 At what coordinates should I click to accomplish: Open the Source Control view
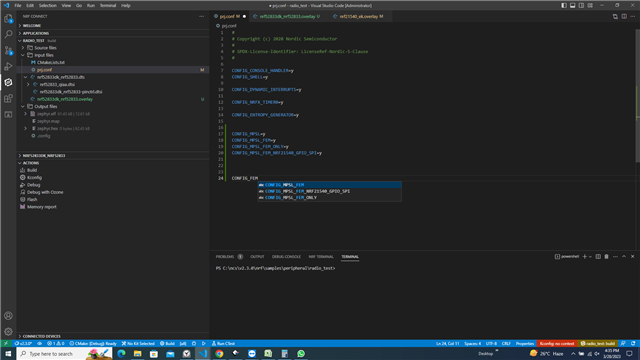pos(8,50)
